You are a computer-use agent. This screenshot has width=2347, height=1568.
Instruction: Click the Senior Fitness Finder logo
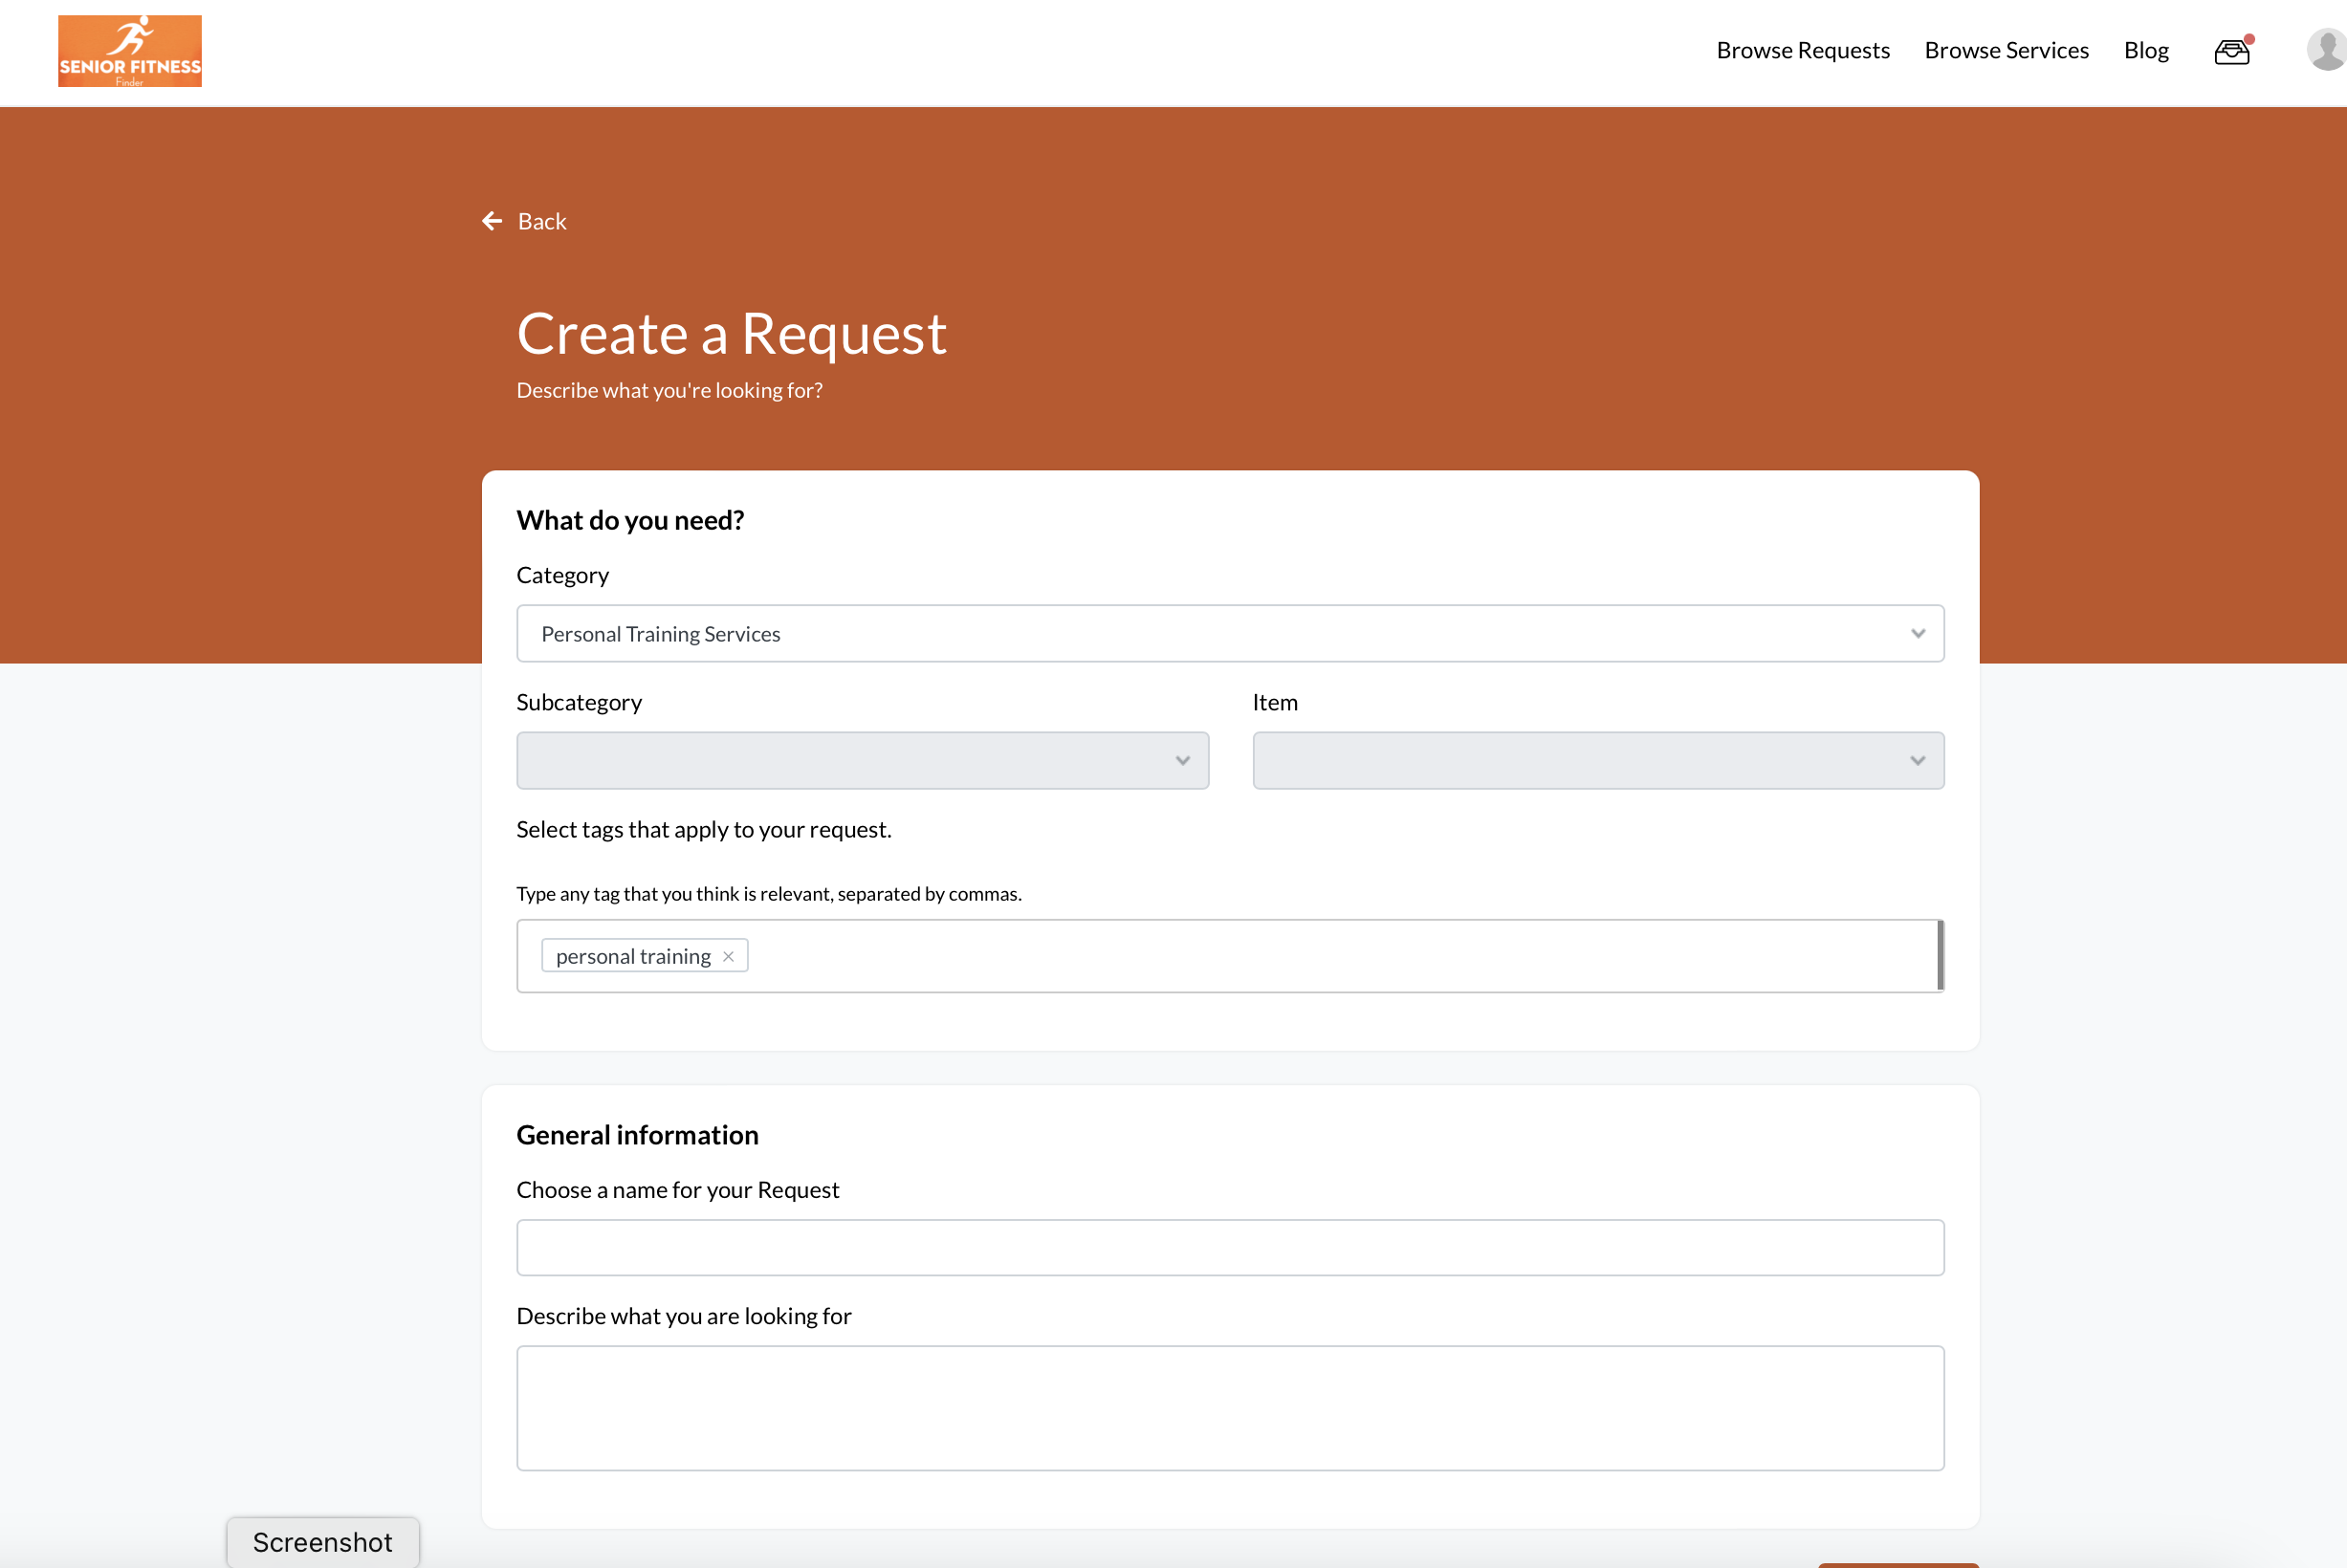coord(130,51)
